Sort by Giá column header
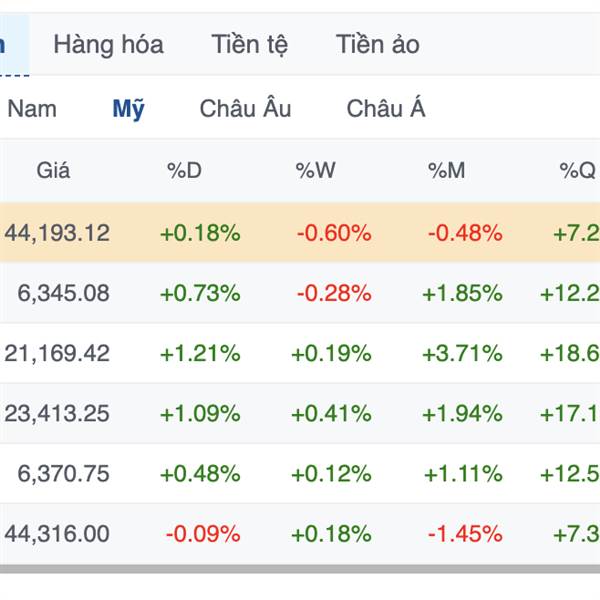The height and width of the screenshot is (600, 600). (53, 170)
